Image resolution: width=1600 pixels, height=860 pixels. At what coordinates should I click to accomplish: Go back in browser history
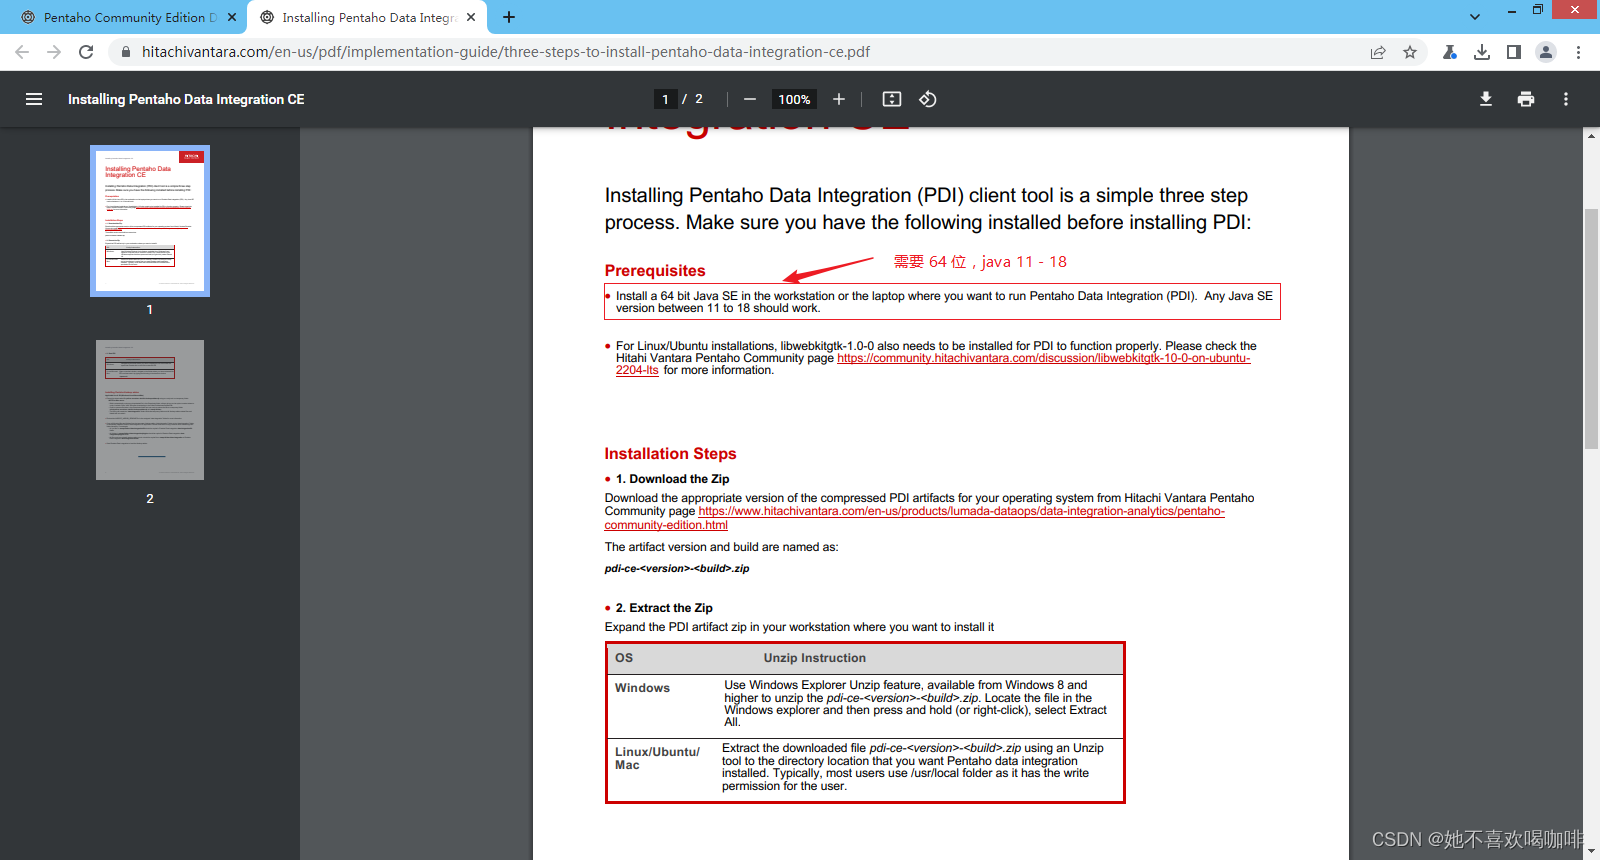tap(22, 52)
